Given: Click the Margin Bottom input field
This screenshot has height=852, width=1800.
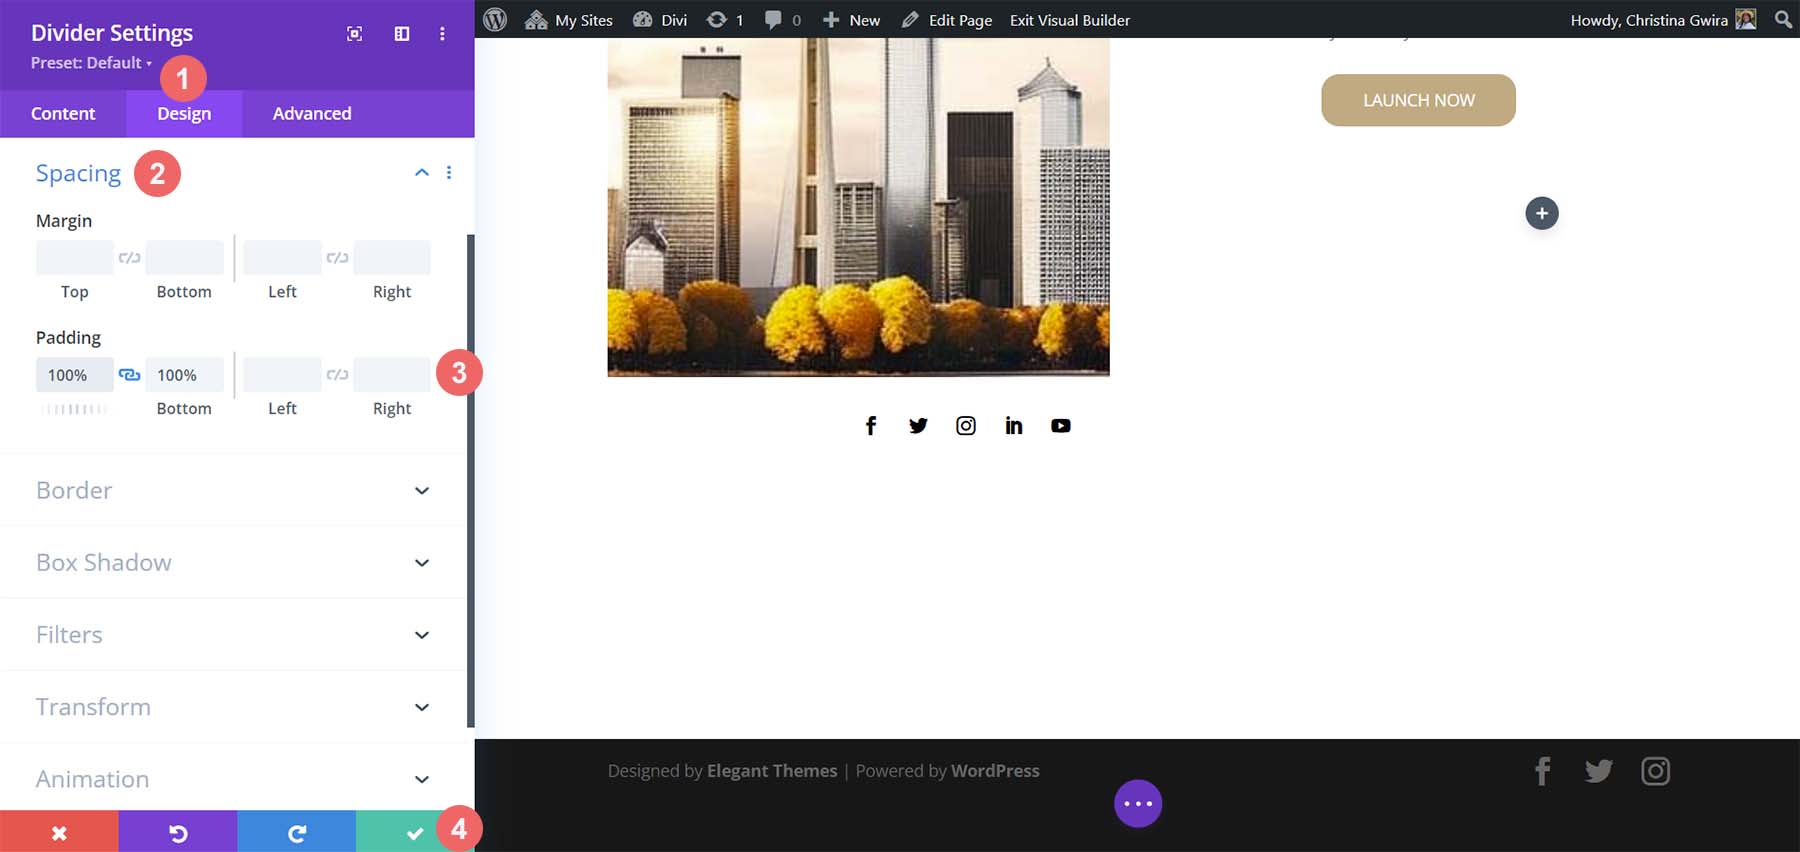Looking at the screenshot, I should coord(184,258).
